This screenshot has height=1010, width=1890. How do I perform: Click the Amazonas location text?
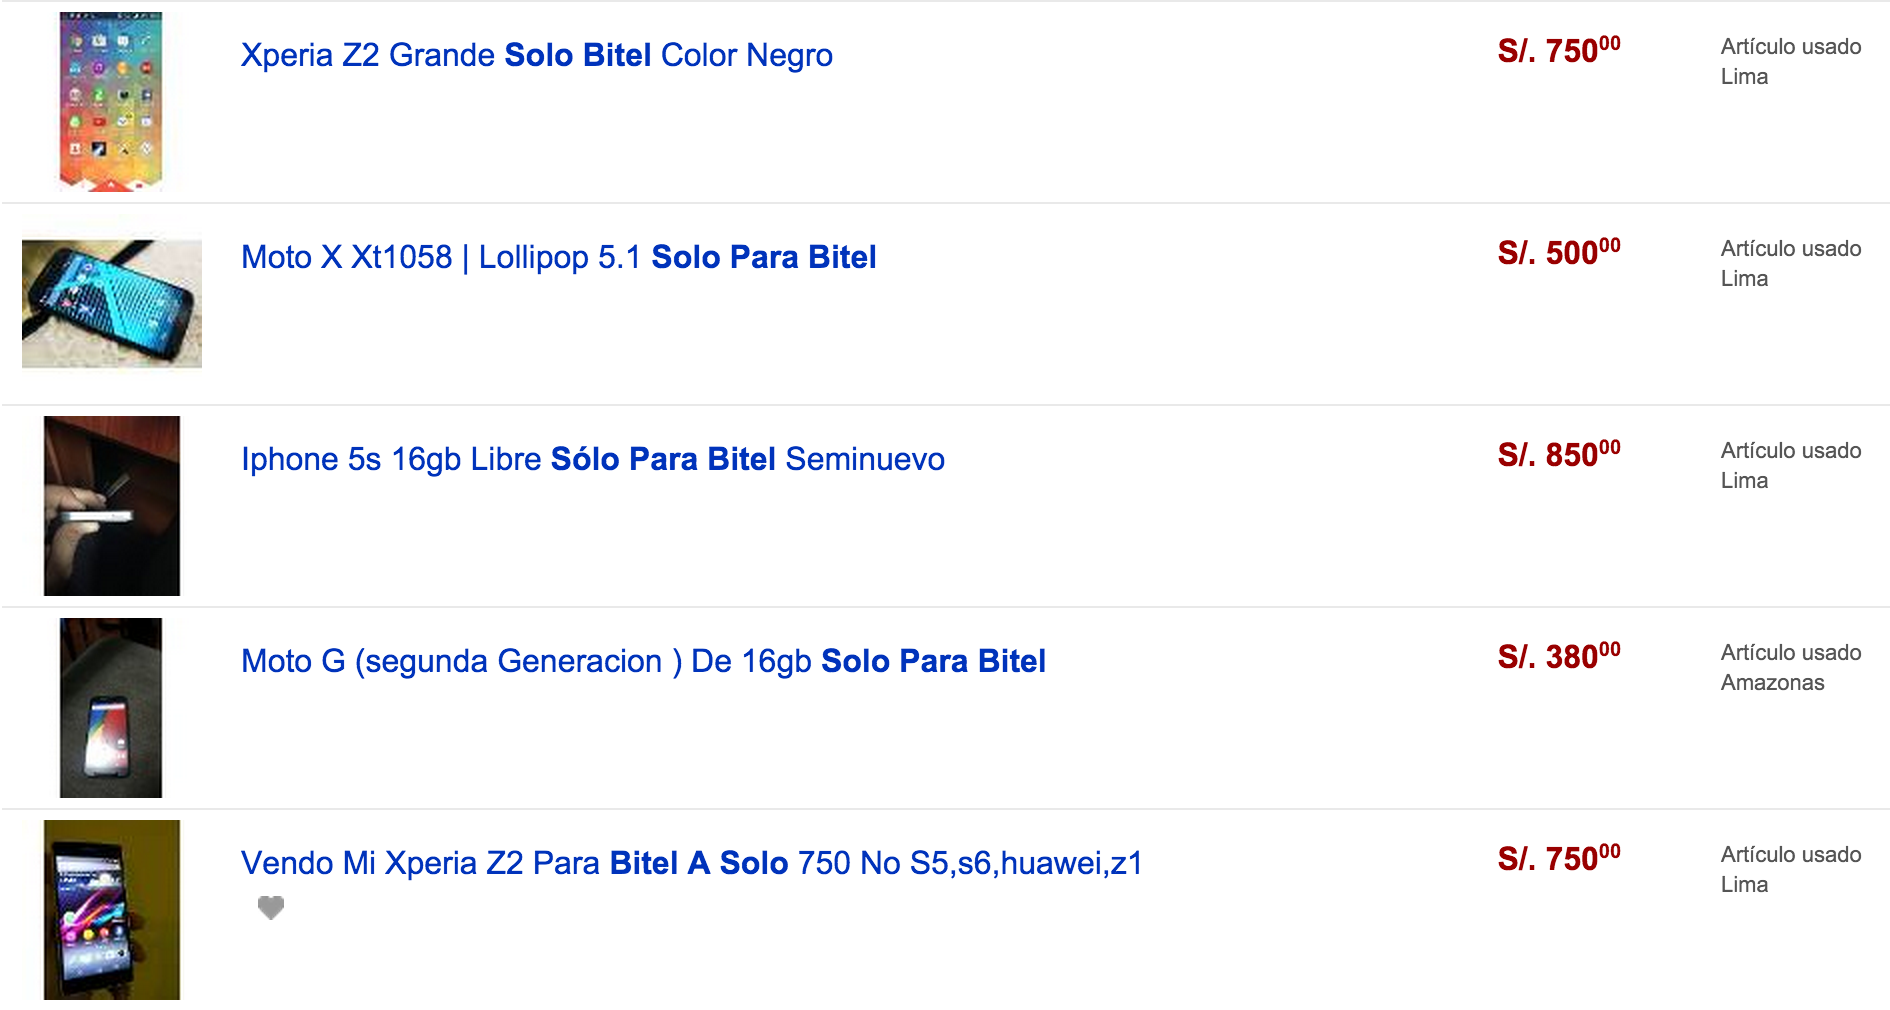[x=1772, y=683]
